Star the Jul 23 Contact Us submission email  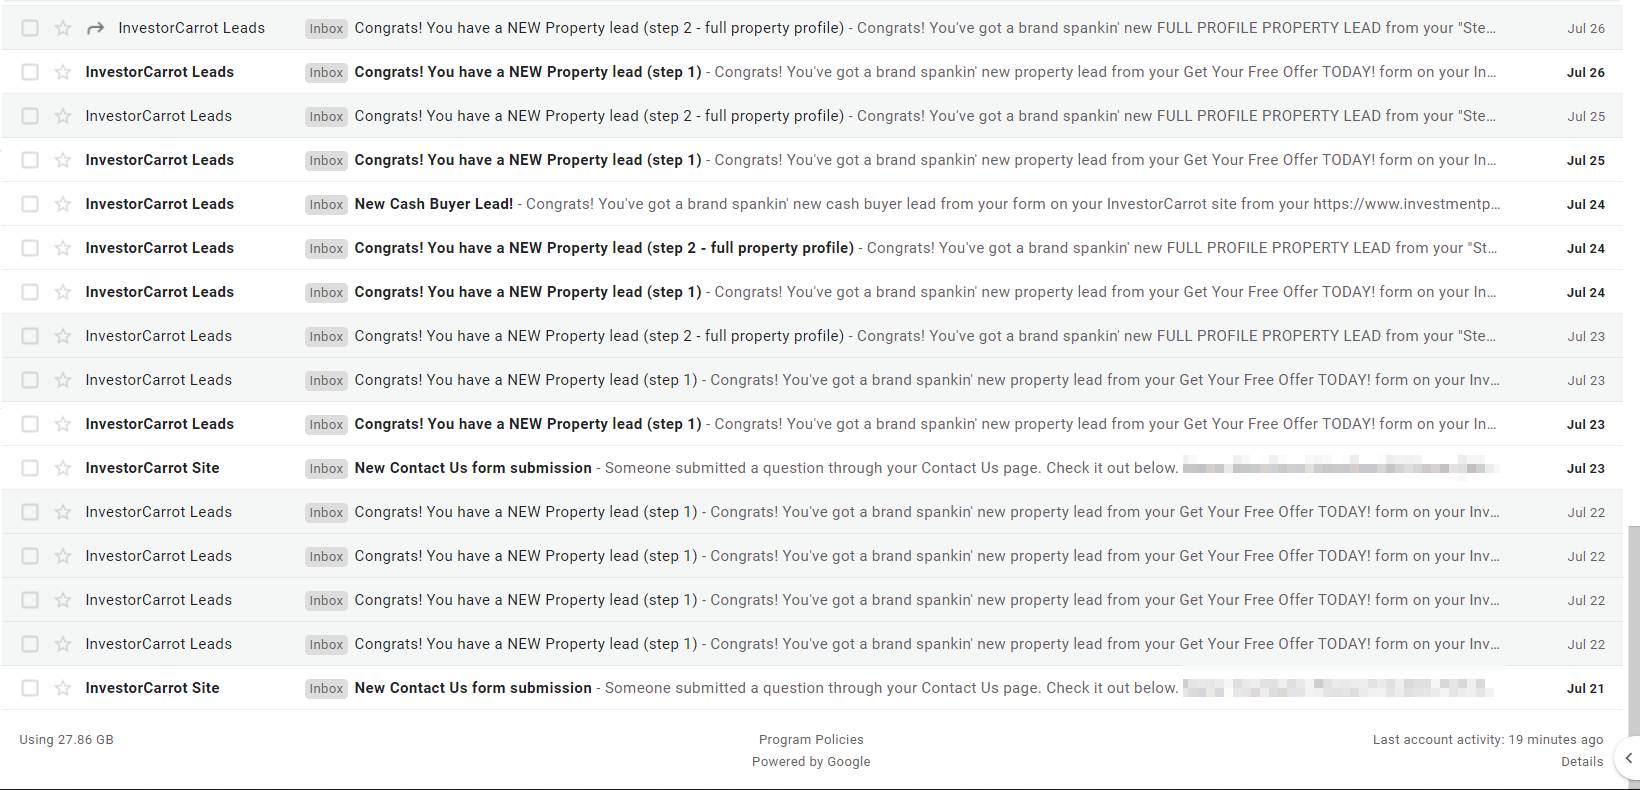63,468
